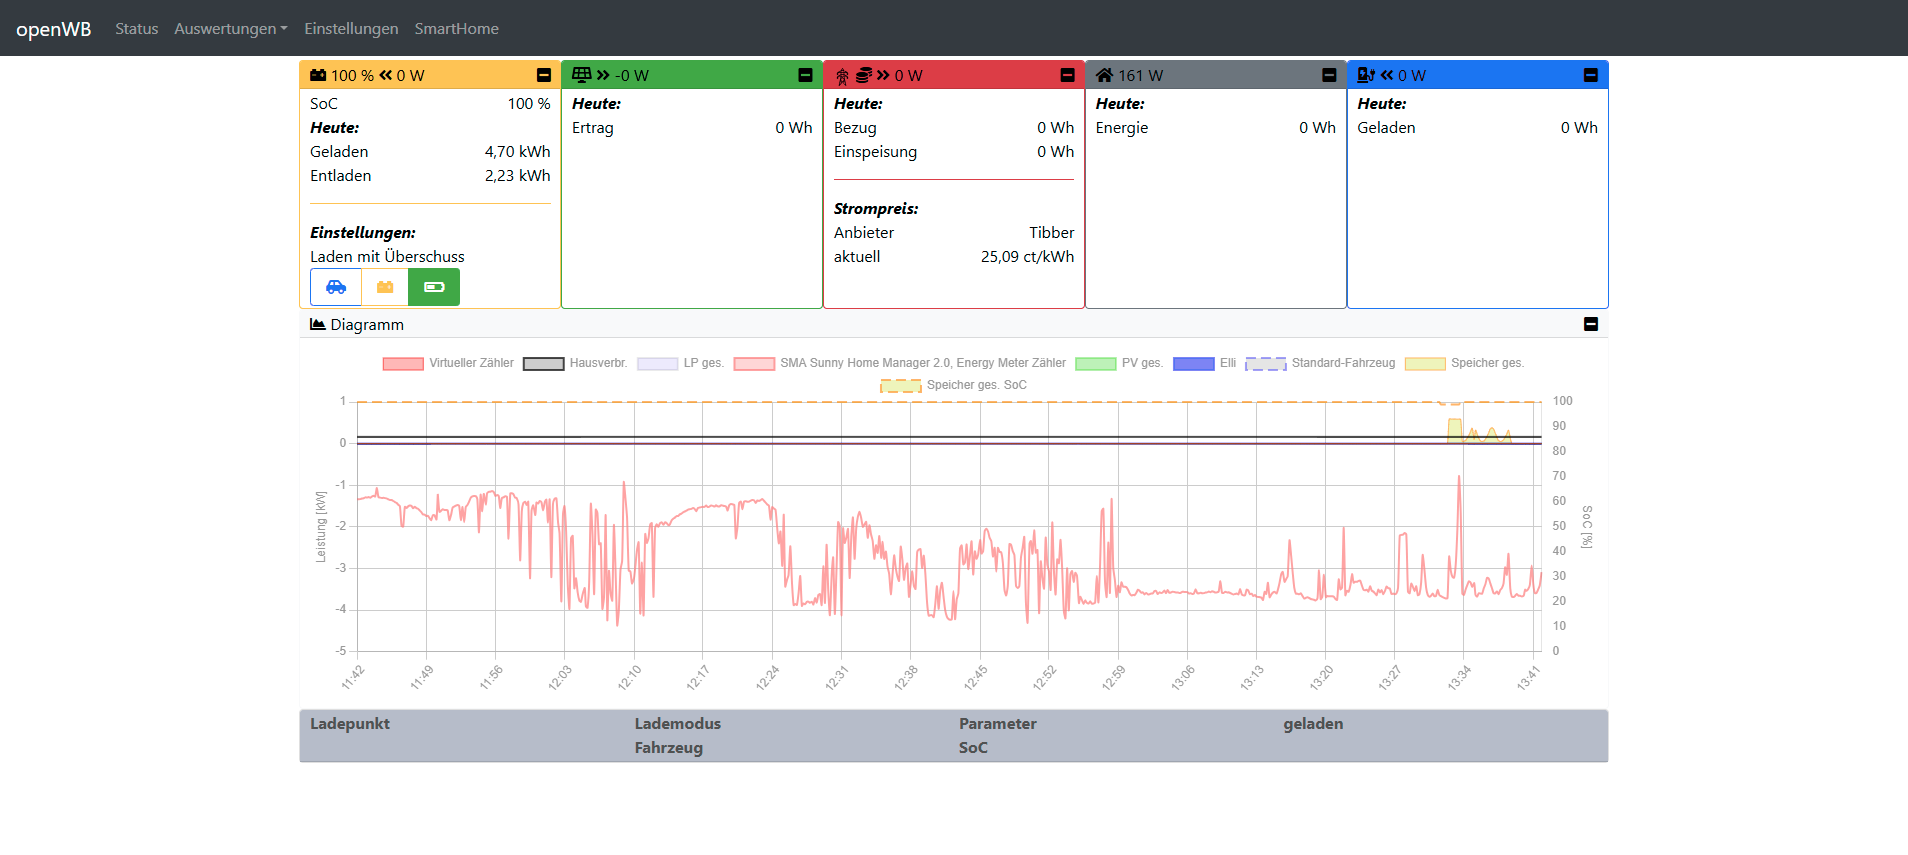Click the Tibber provider name
1908x855 pixels.
1052,232
